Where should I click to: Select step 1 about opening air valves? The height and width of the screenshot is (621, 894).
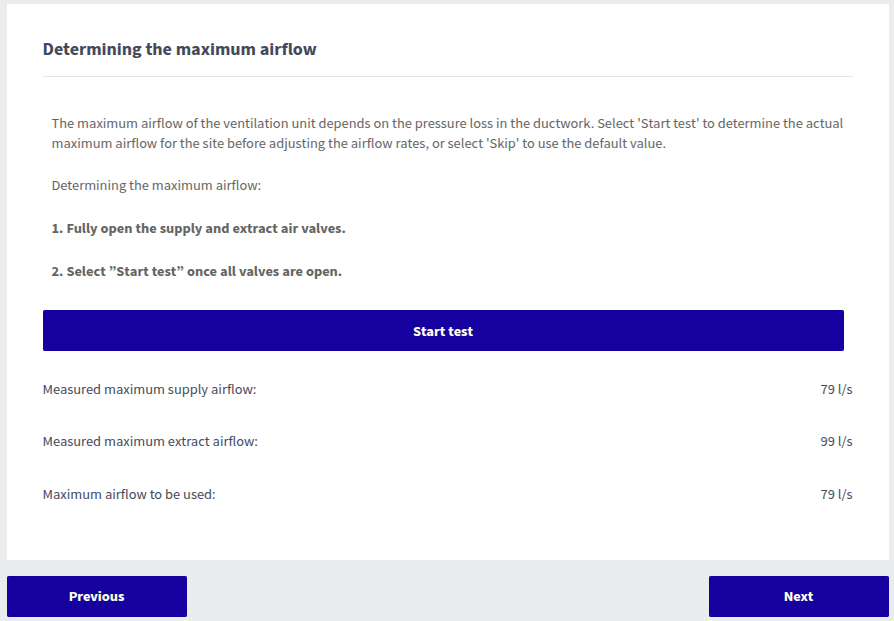[198, 229]
